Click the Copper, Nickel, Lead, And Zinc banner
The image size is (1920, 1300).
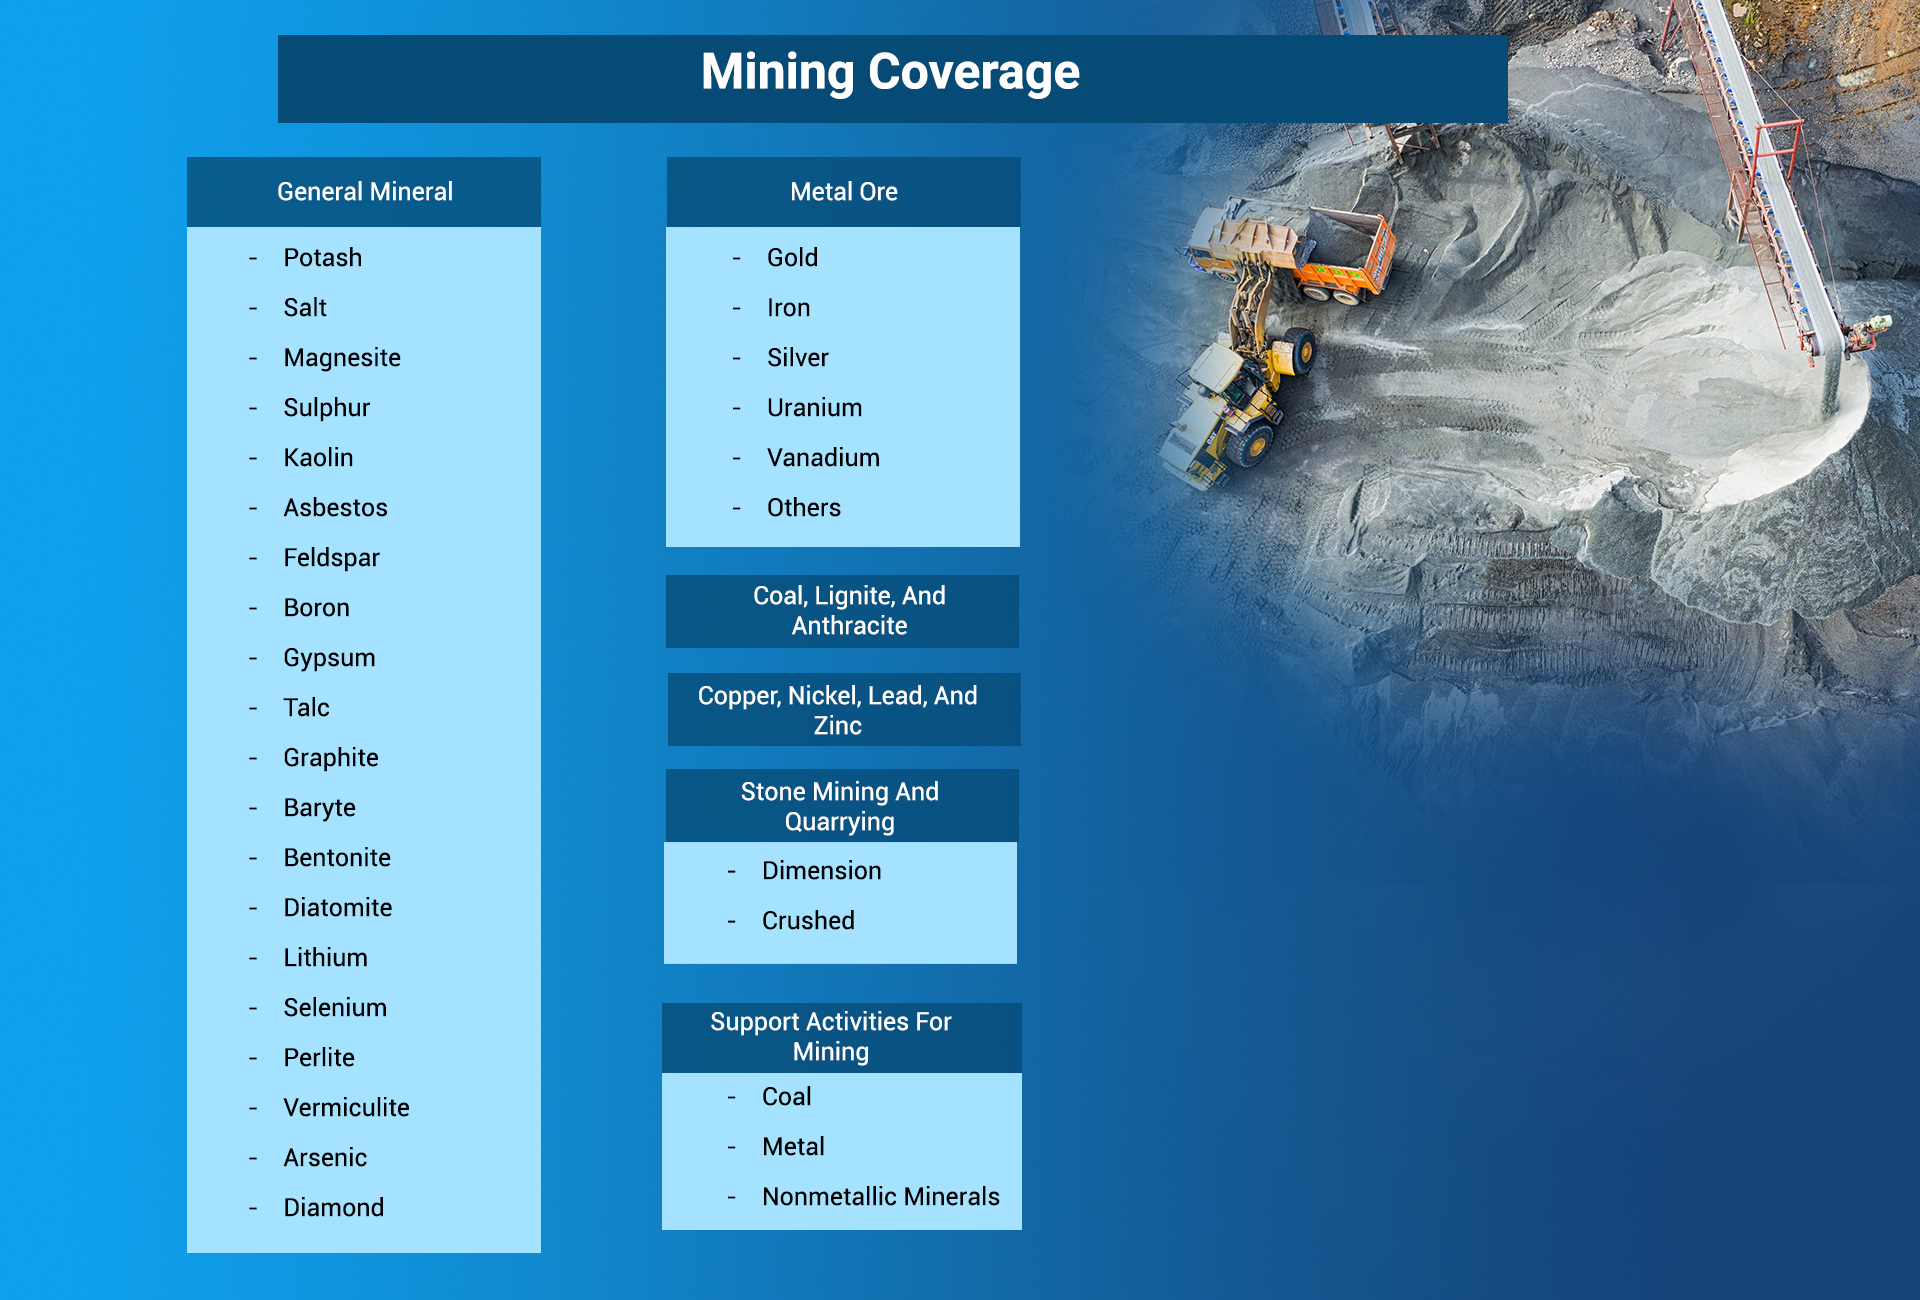(x=842, y=709)
